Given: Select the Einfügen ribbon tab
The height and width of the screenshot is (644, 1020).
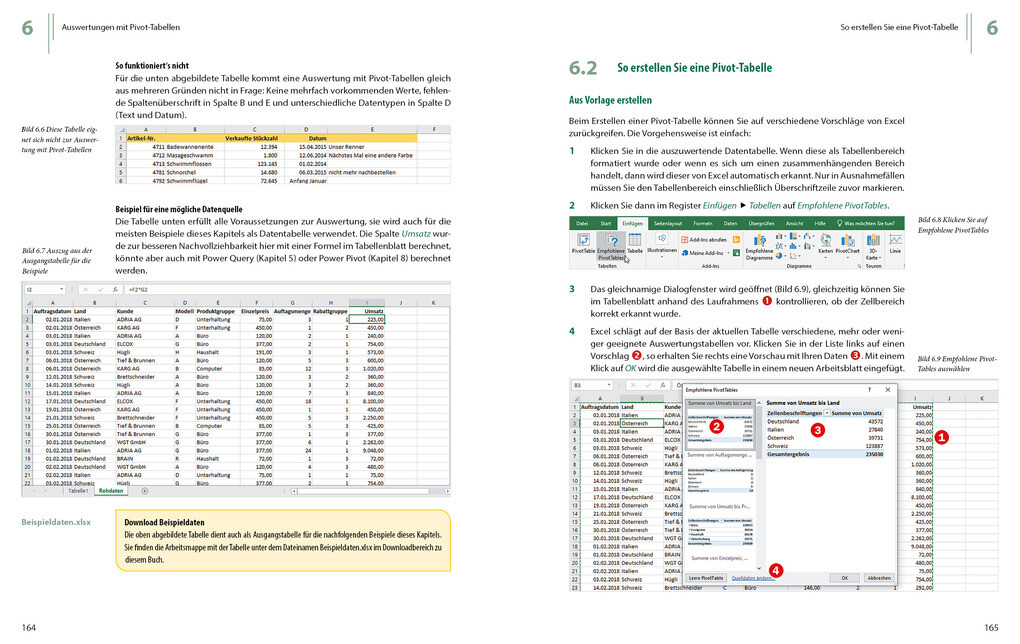Looking at the screenshot, I should 633,223.
